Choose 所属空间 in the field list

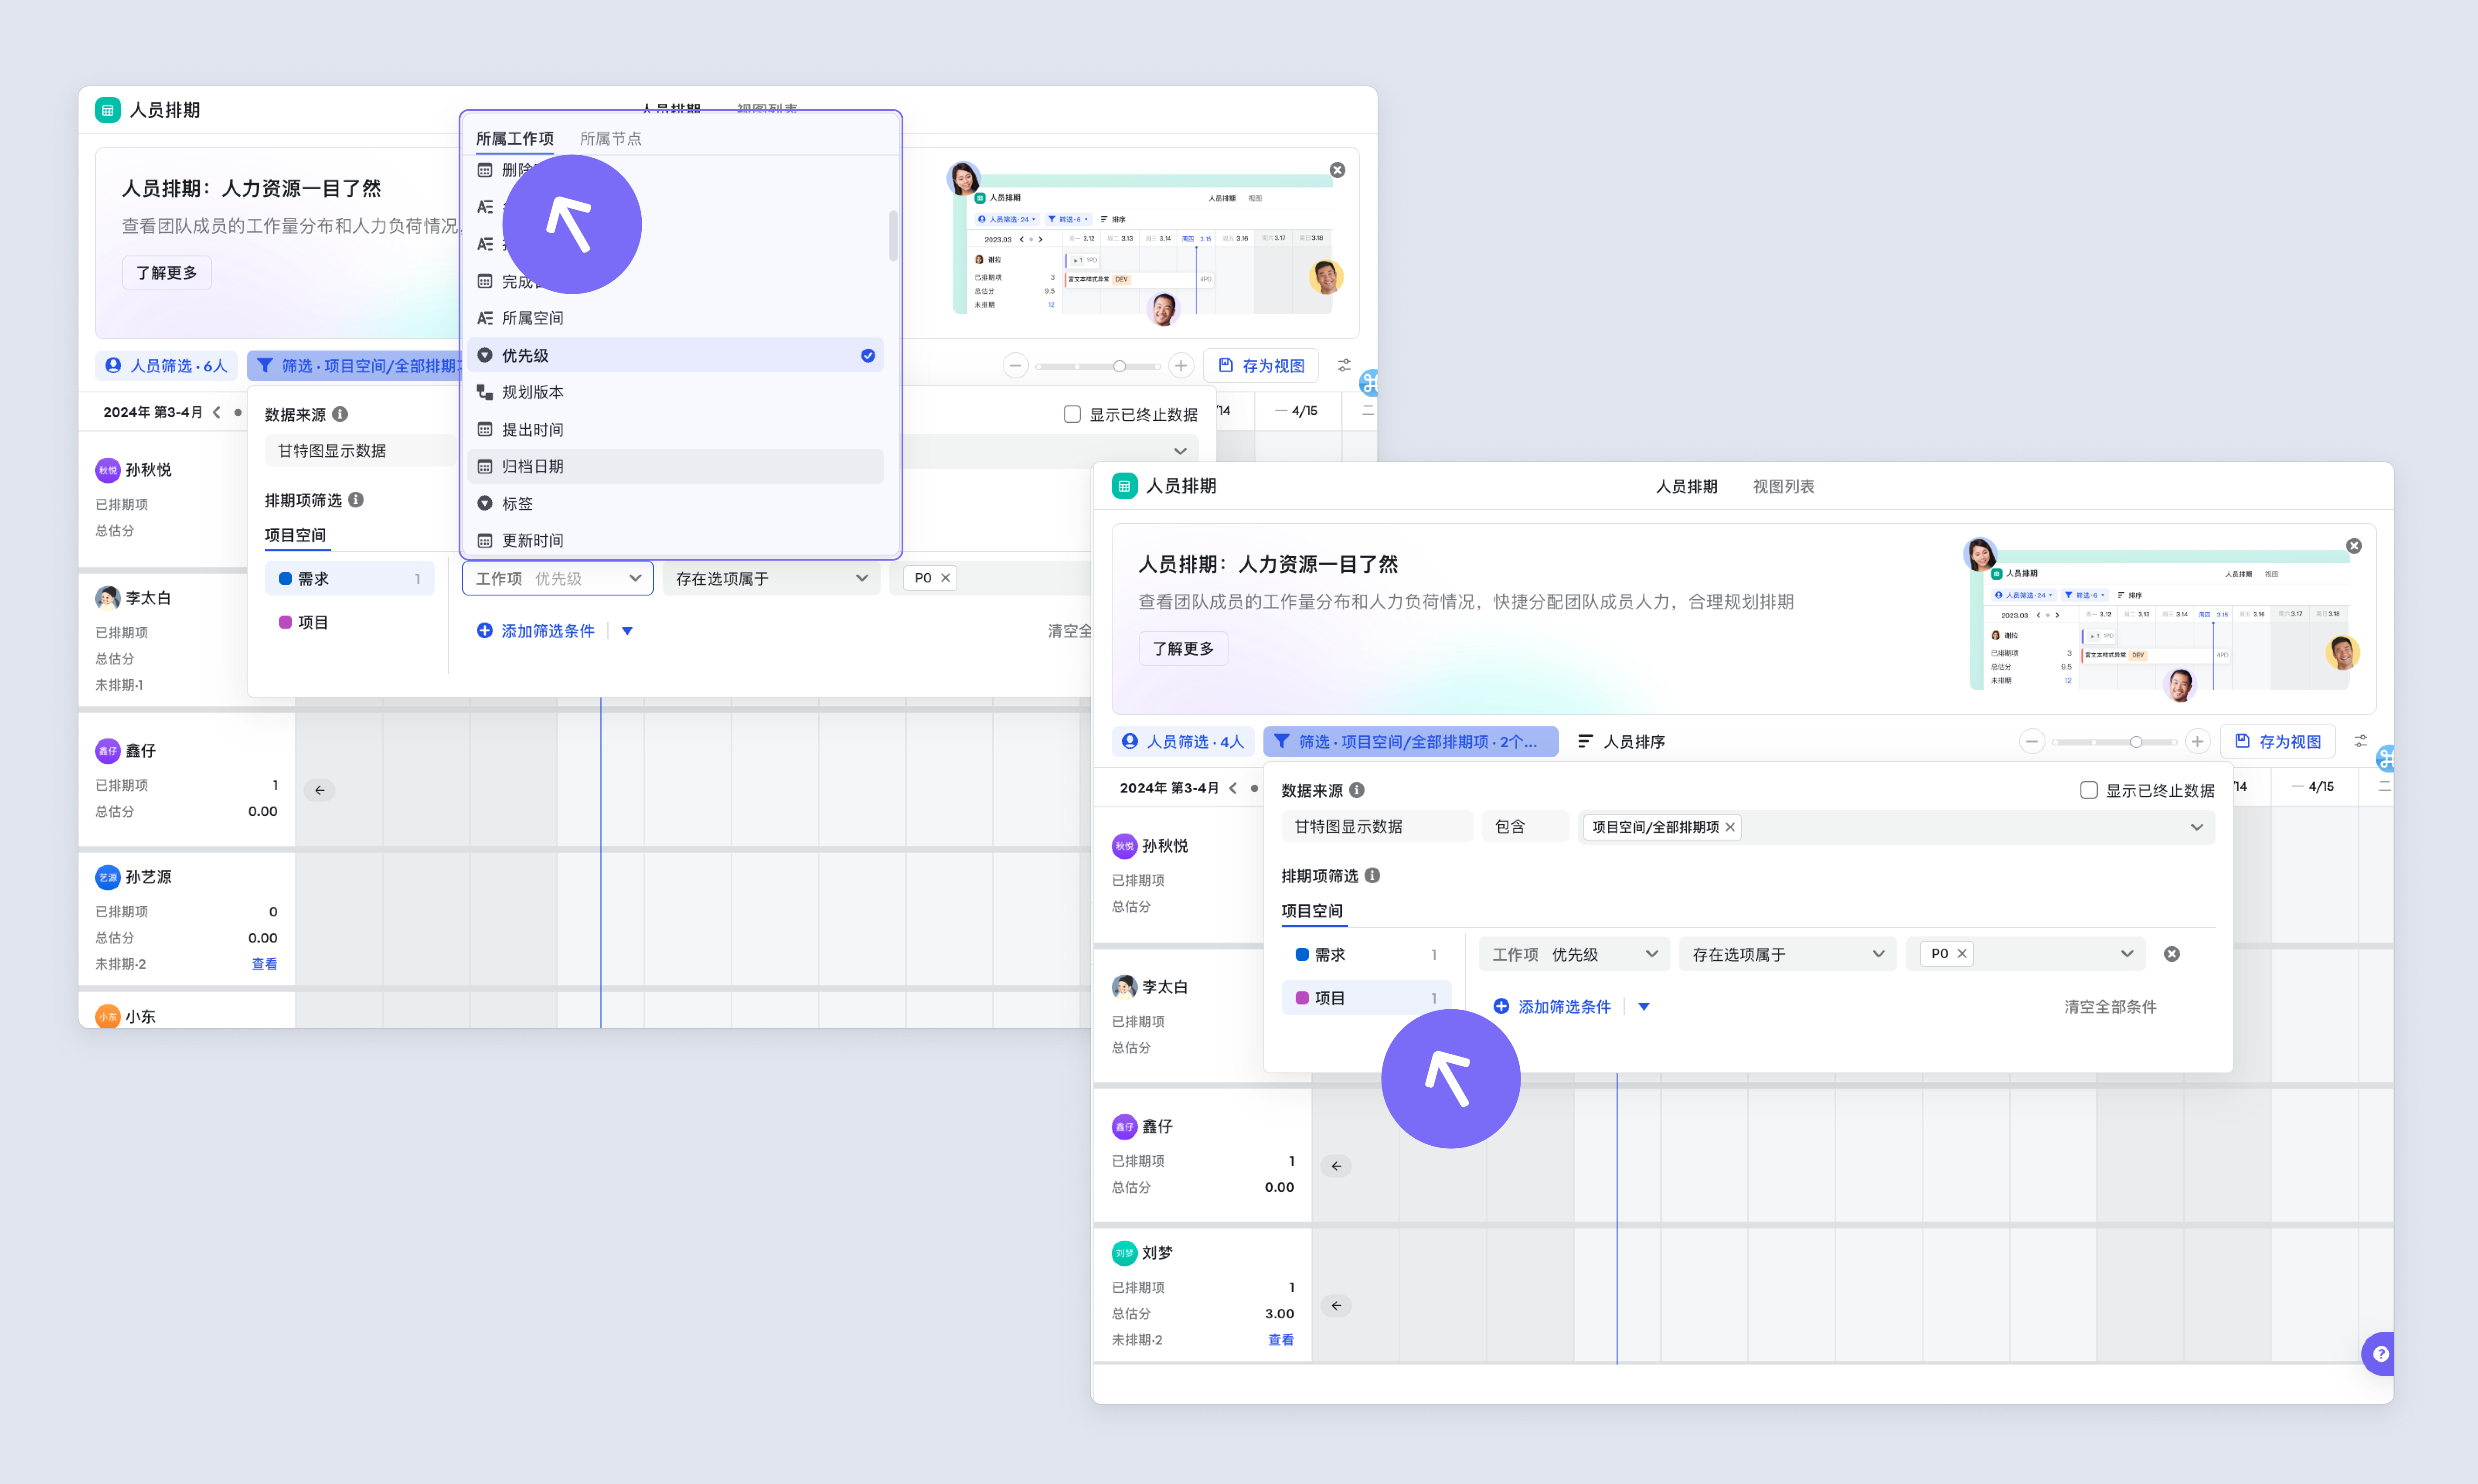(676, 318)
